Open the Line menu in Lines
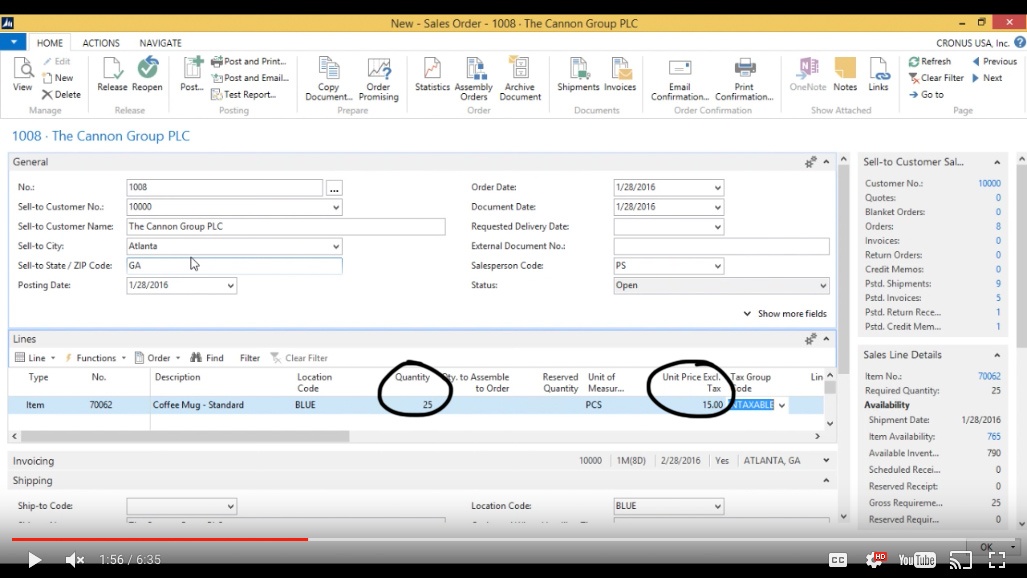Viewport: 1027px width, 578px height. 35,358
